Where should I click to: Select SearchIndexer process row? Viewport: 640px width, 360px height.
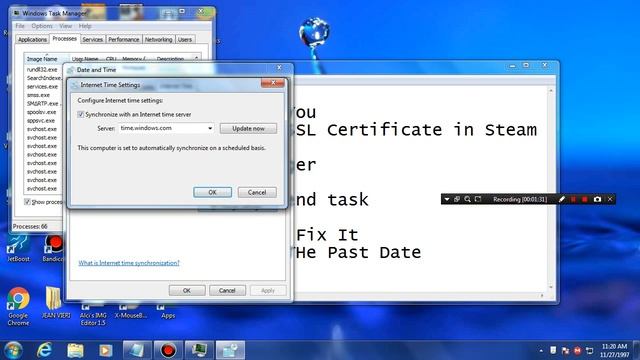point(43,78)
